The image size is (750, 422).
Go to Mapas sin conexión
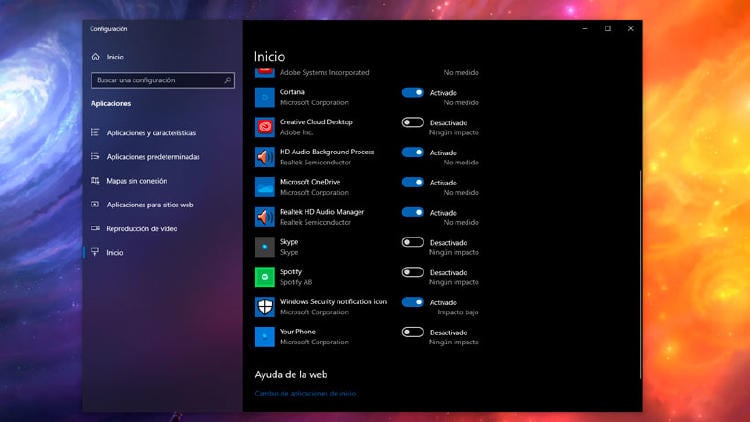tap(137, 181)
